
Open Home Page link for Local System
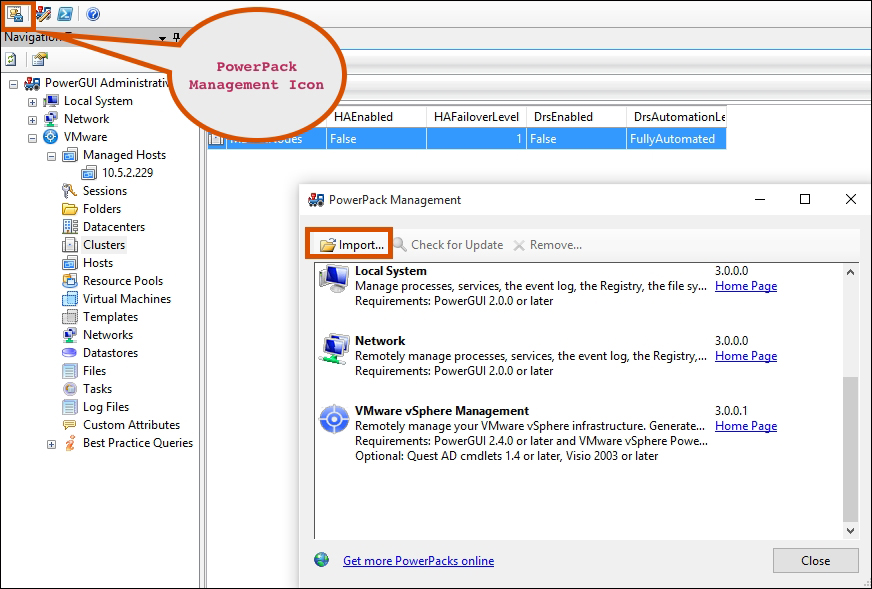coord(746,286)
